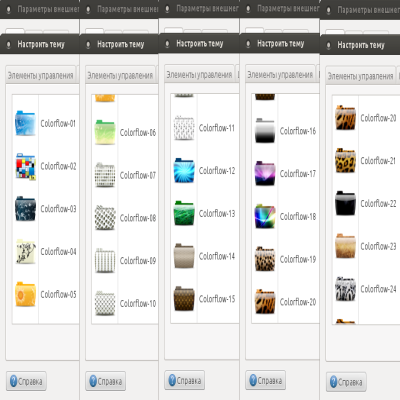Pick the green Colorflow-13 folder icon
The width and height of the screenshot is (400, 400).
pos(184,213)
